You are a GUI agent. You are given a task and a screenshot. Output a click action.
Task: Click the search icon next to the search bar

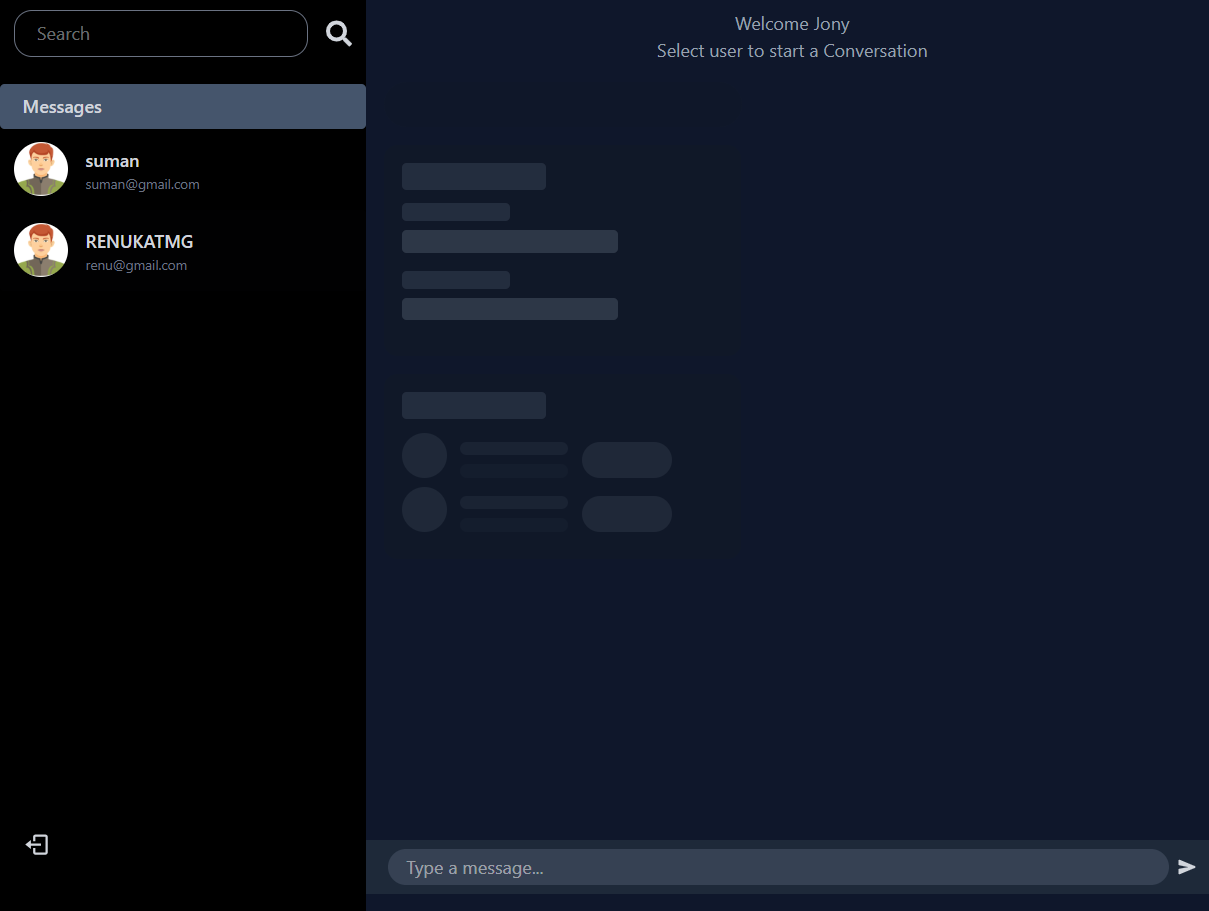coord(338,33)
